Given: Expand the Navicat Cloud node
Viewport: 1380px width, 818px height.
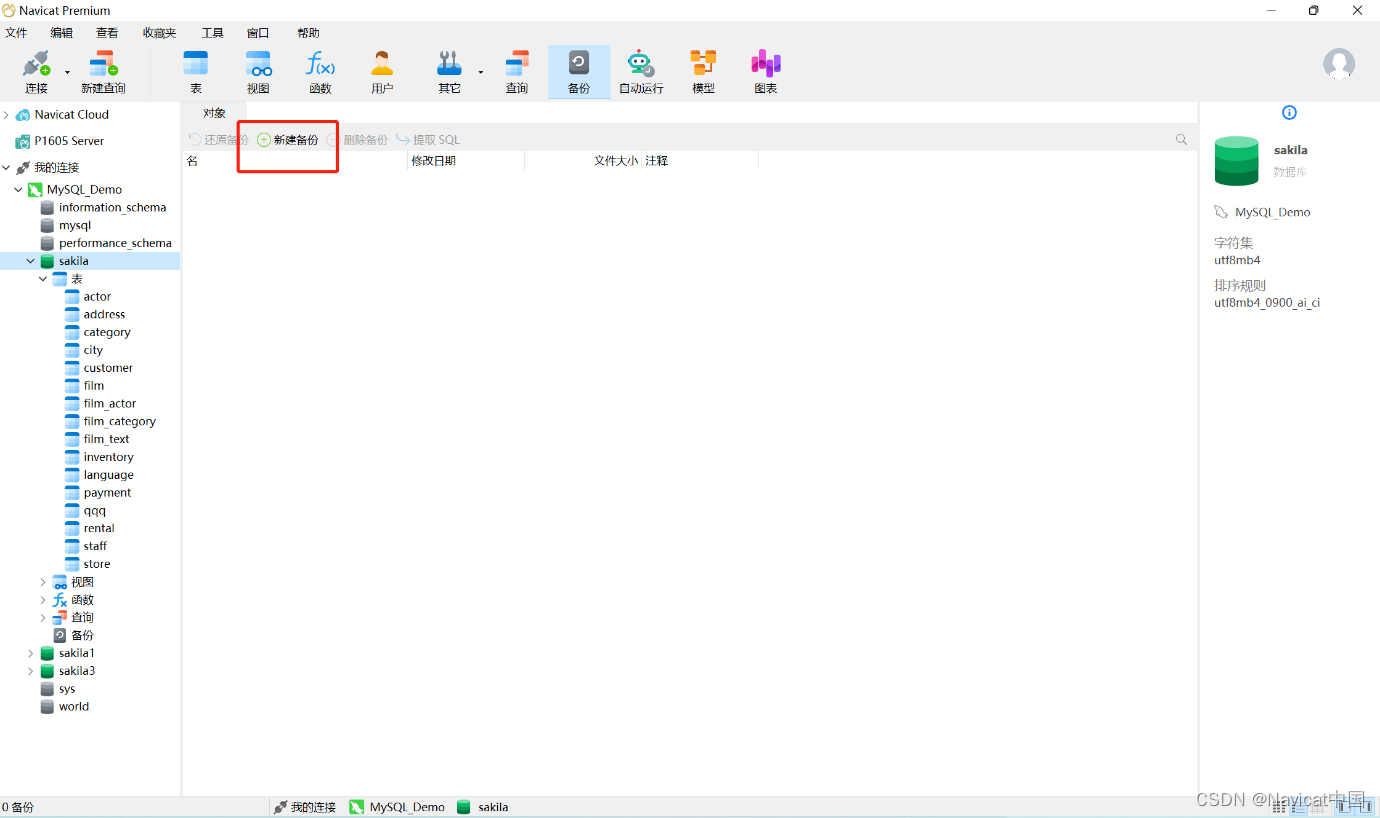Looking at the screenshot, I should click(6, 115).
